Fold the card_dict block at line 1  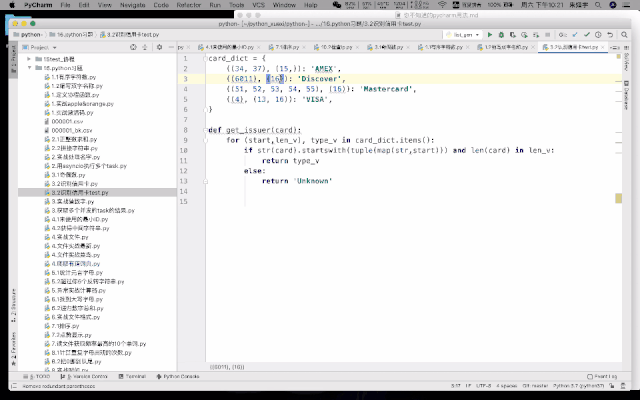205,58
